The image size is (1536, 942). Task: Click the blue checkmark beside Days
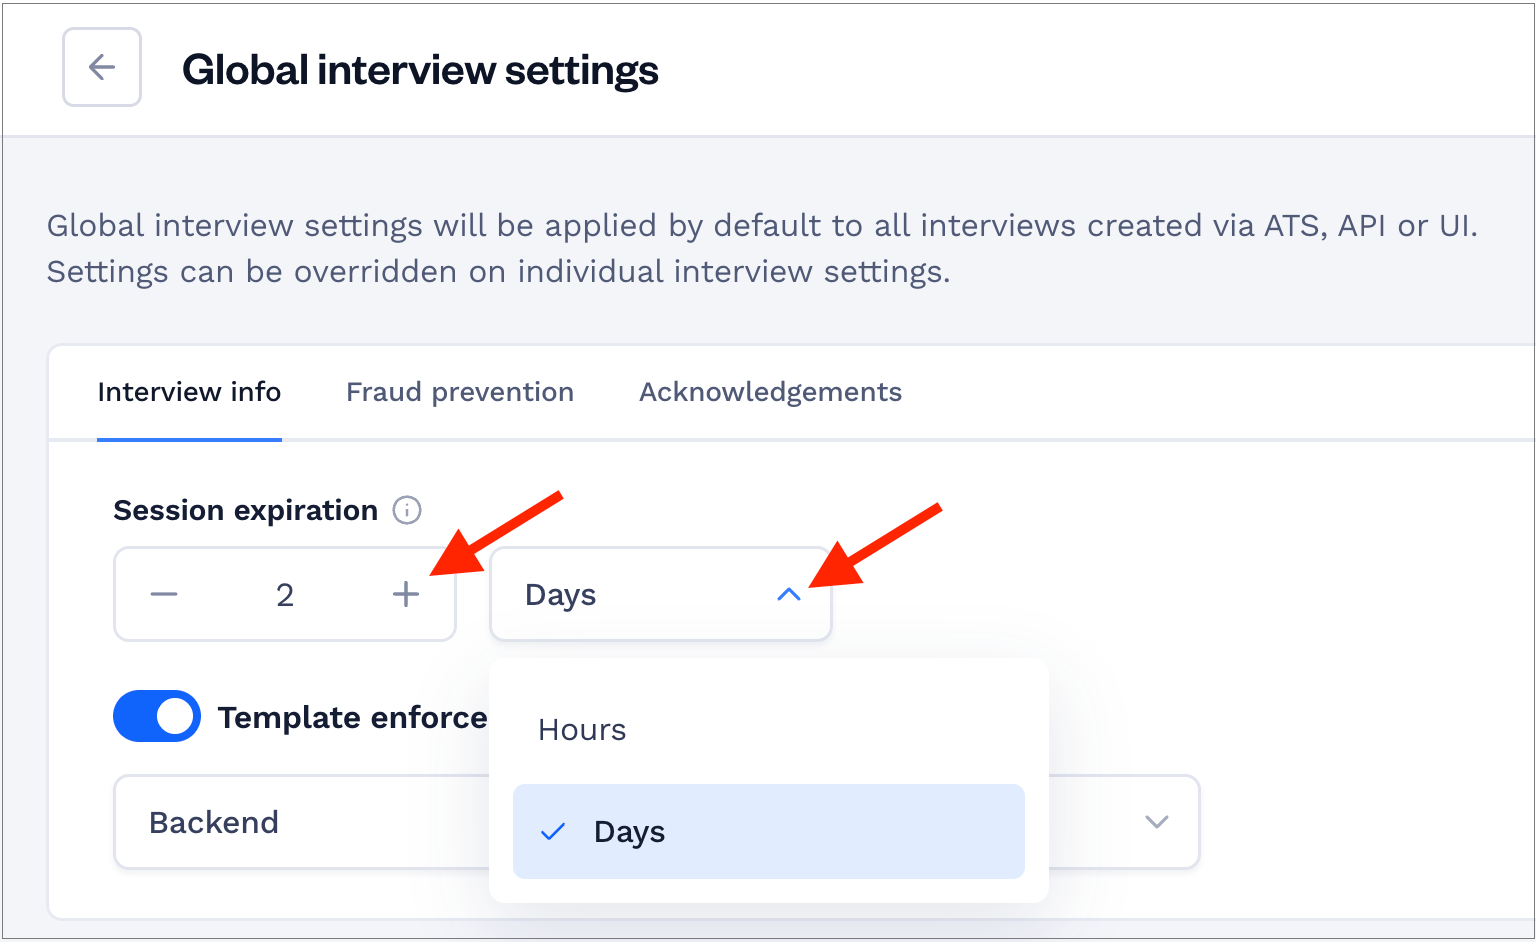click(x=553, y=831)
